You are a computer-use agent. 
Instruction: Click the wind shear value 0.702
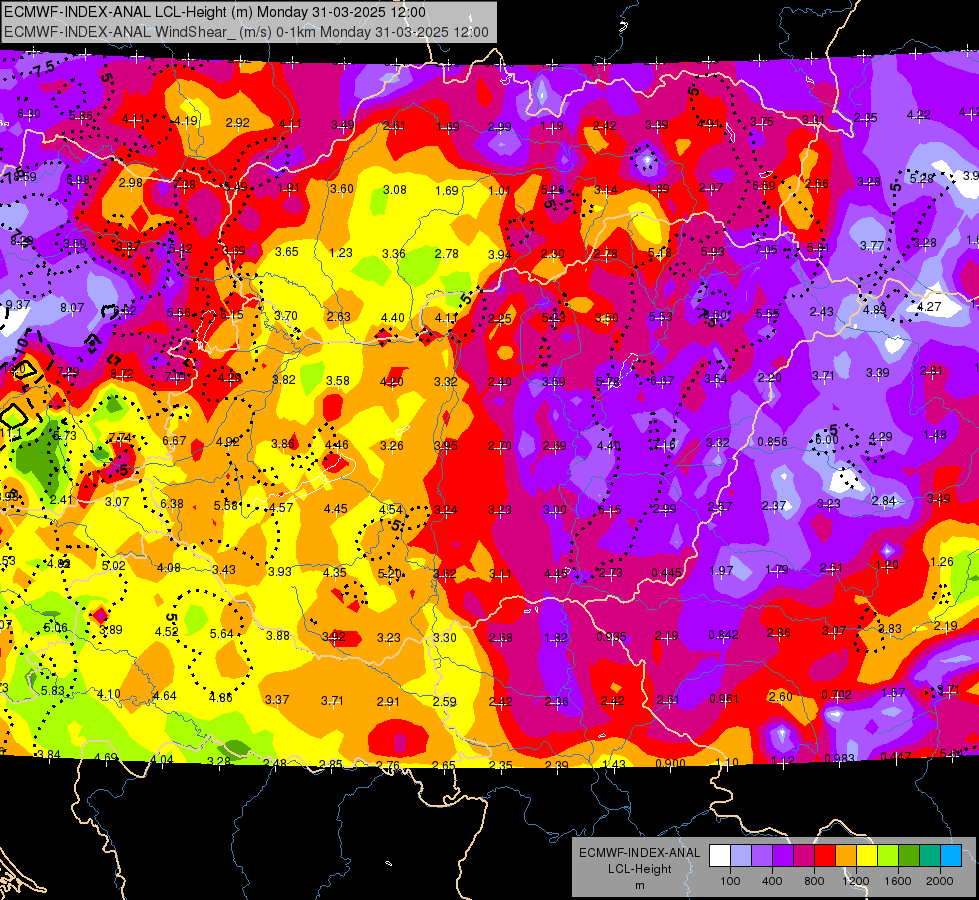[836, 695]
